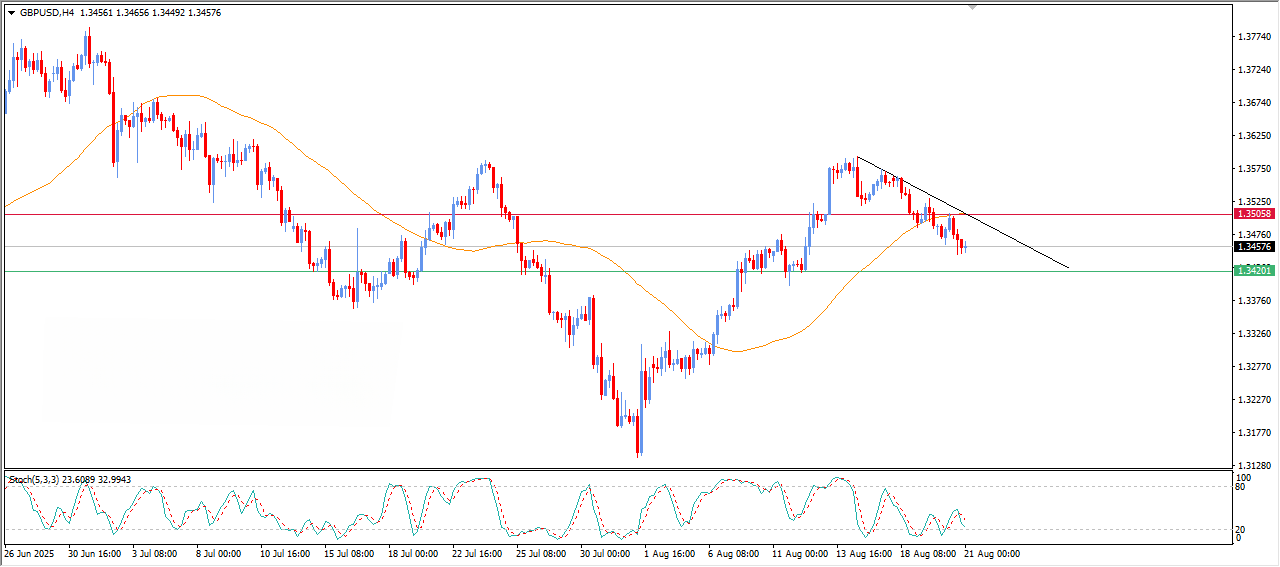
Task: Click the 30 Jun 16:00 date label
Action: click(x=95, y=553)
